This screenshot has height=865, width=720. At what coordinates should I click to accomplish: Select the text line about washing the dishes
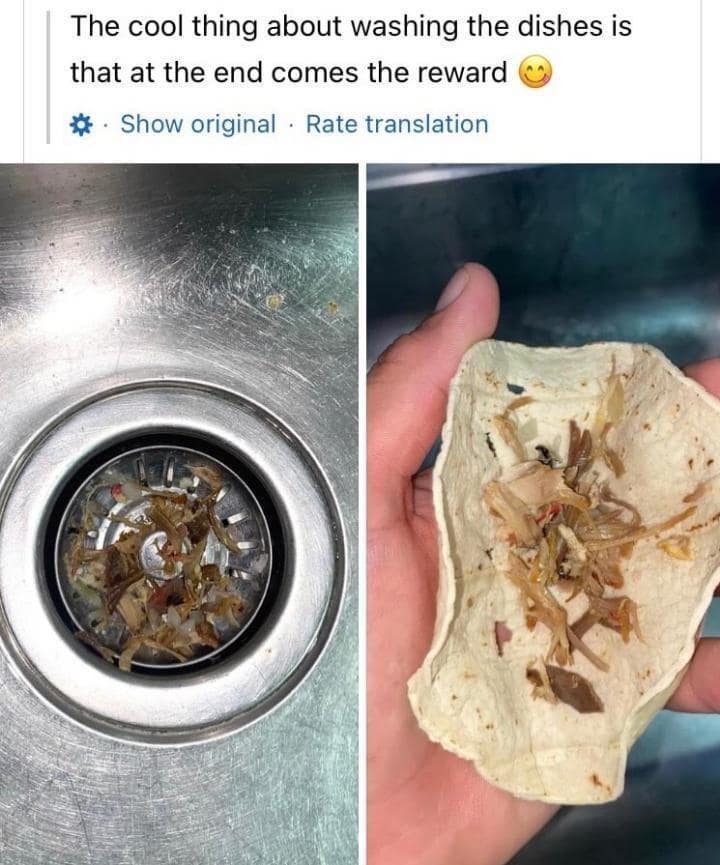(x=351, y=26)
